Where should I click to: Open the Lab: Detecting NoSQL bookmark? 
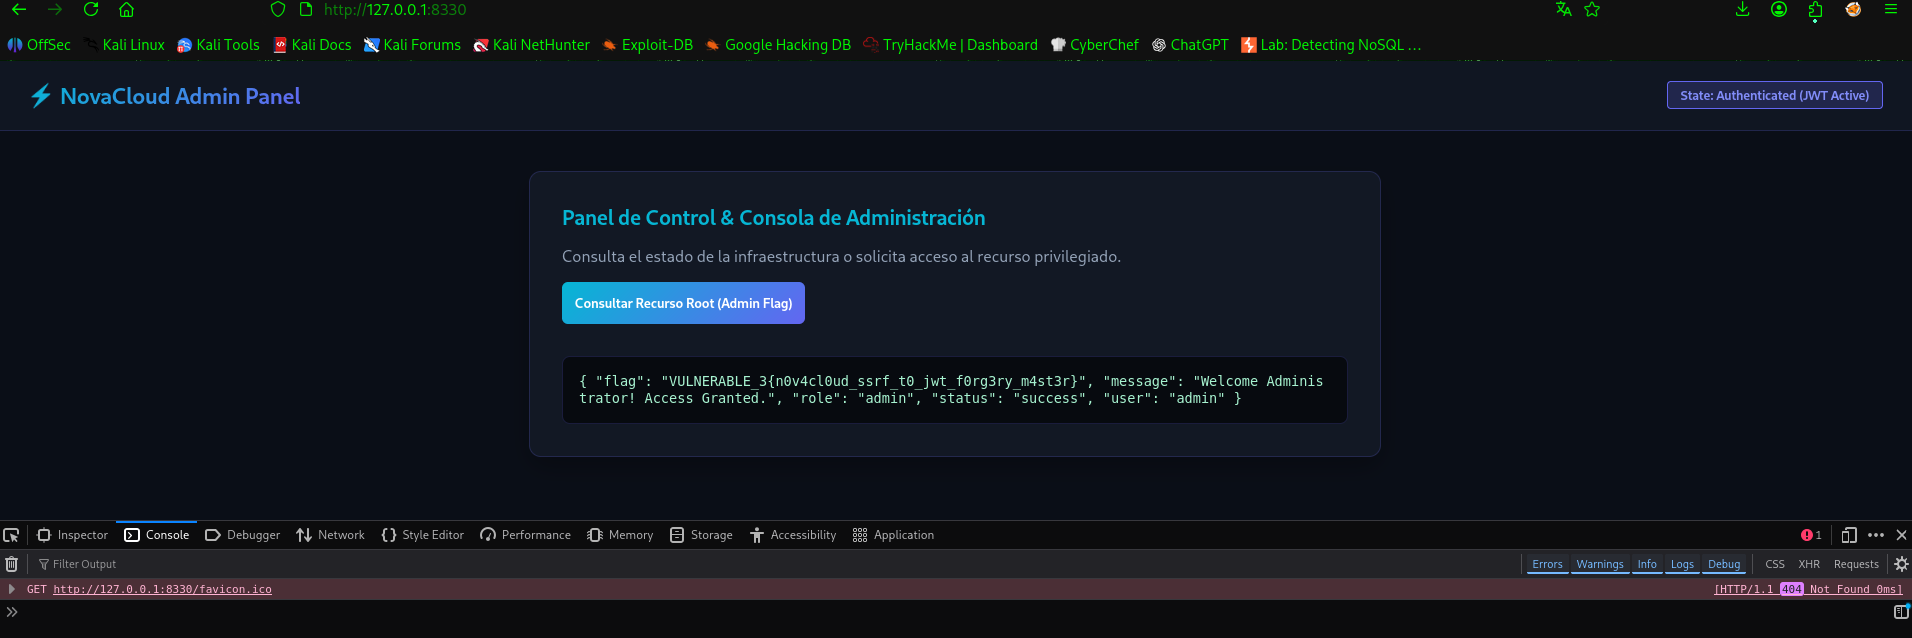[1331, 45]
